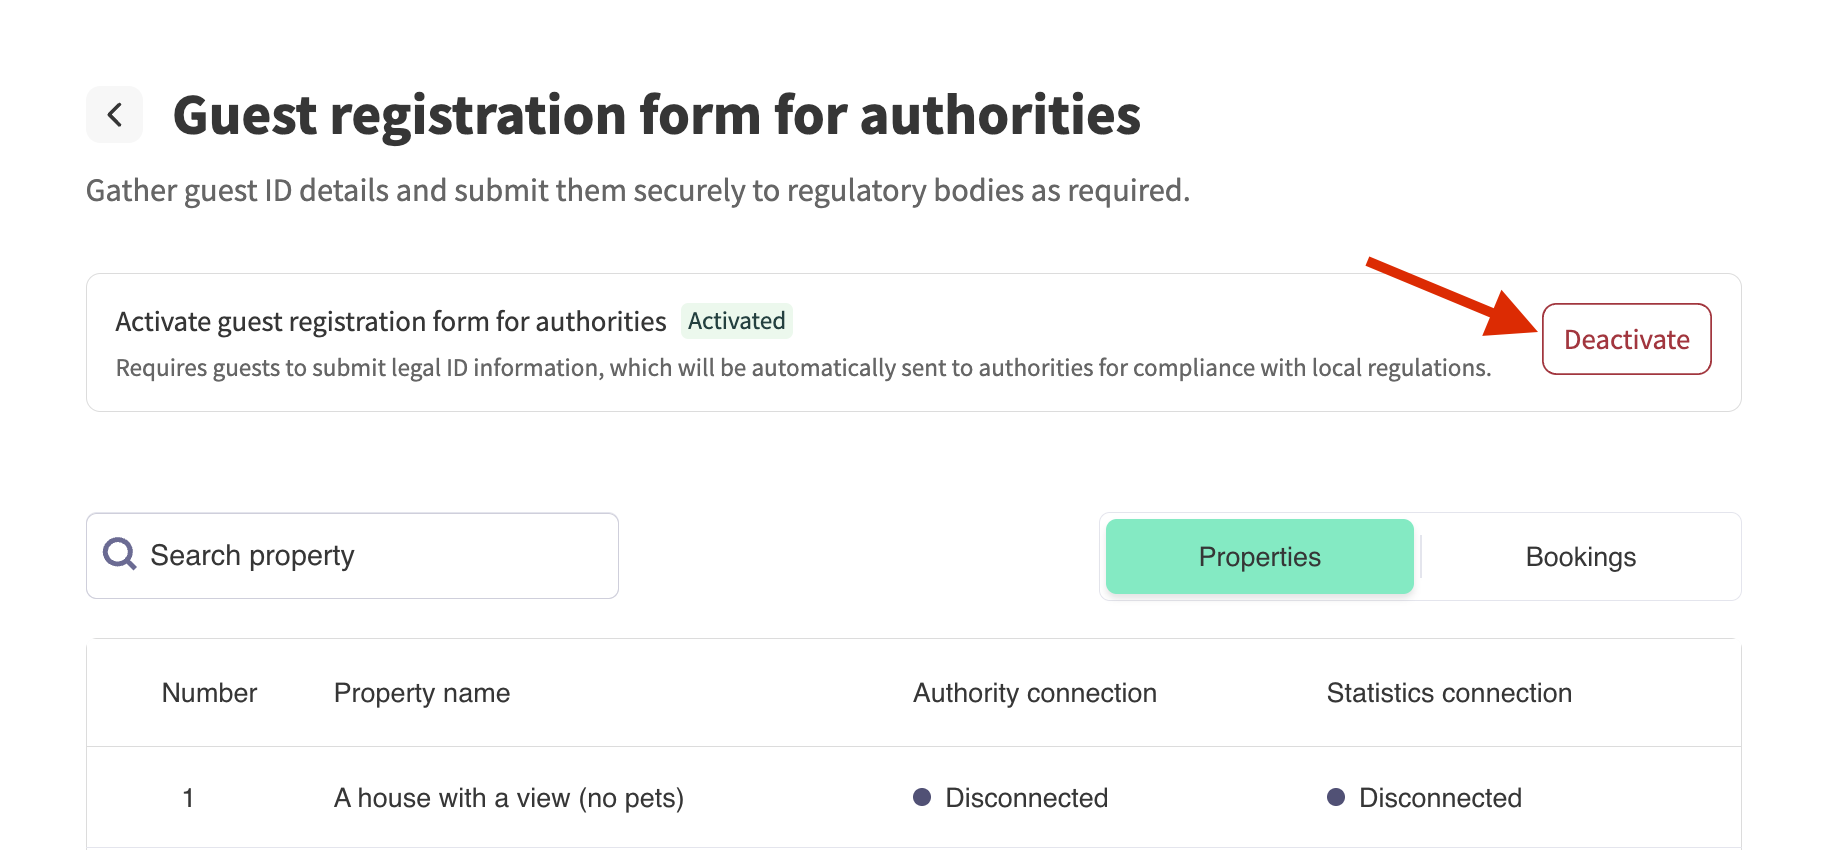
Task: Click the Authority connection column header
Action: 1034,693
